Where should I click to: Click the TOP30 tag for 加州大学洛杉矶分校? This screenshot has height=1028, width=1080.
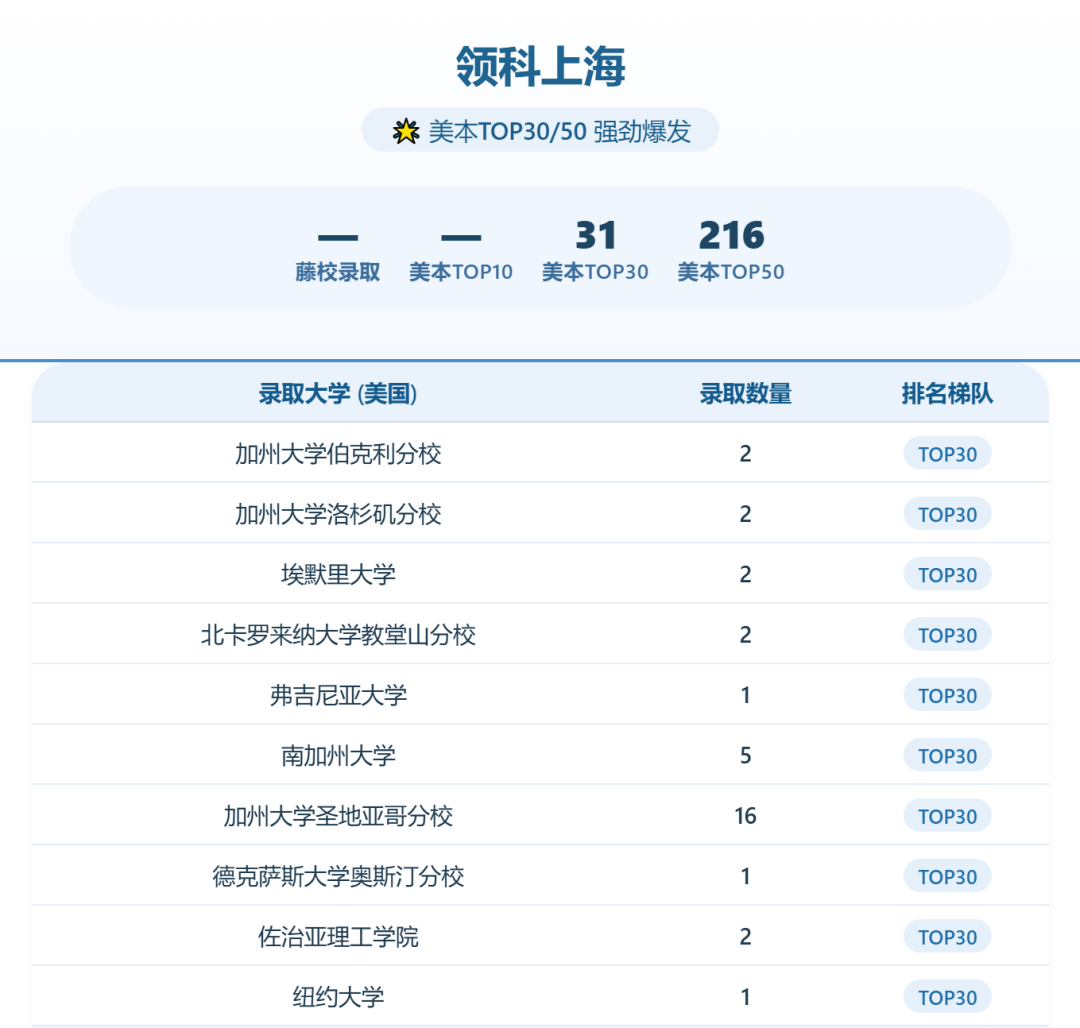[948, 514]
